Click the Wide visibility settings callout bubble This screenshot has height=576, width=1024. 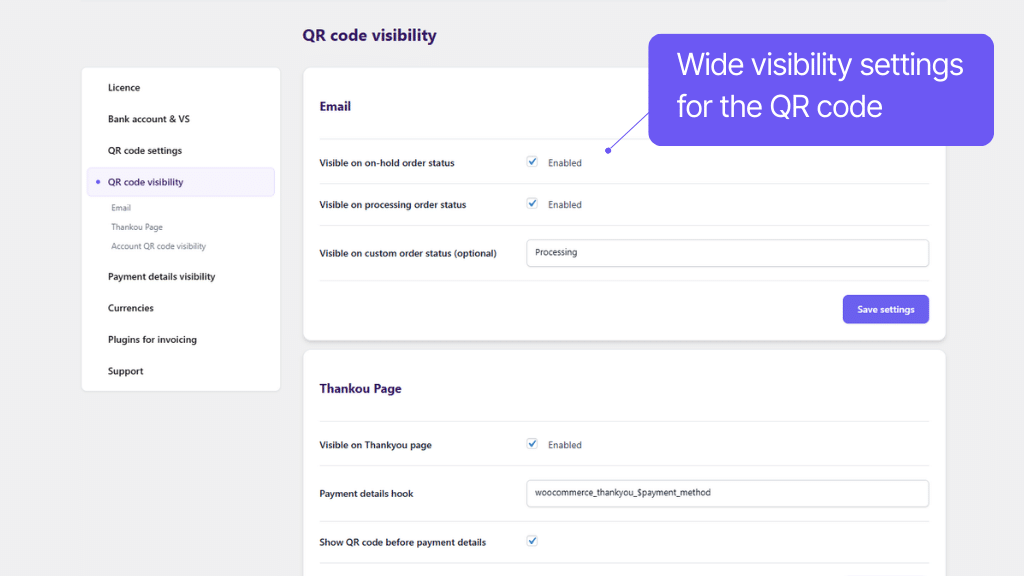click(x=820, y=89)
